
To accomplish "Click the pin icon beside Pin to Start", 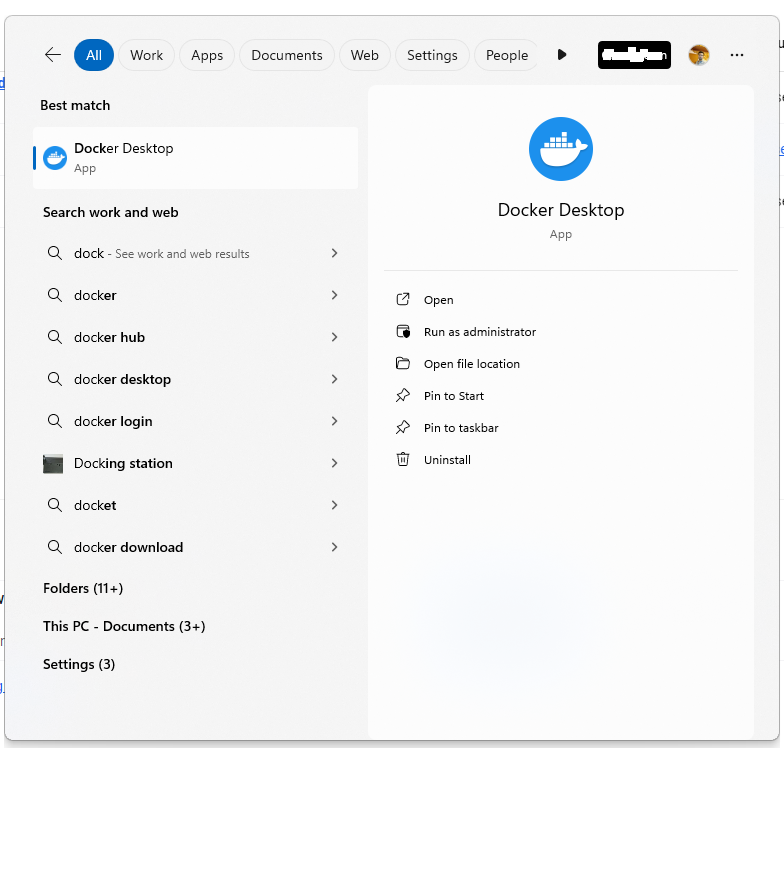I will 402,395.
